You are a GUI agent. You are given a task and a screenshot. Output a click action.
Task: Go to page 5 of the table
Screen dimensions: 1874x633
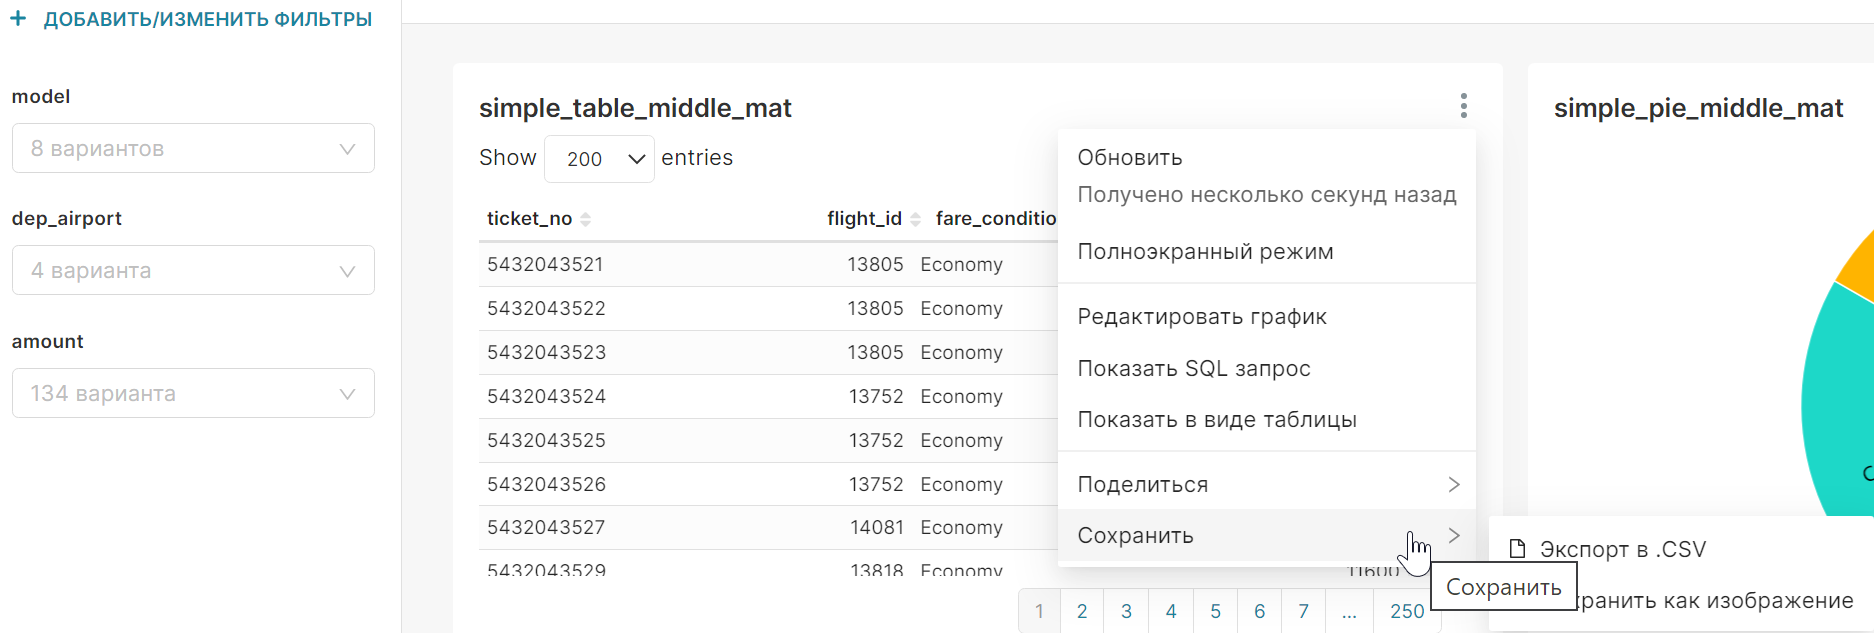1215,611
